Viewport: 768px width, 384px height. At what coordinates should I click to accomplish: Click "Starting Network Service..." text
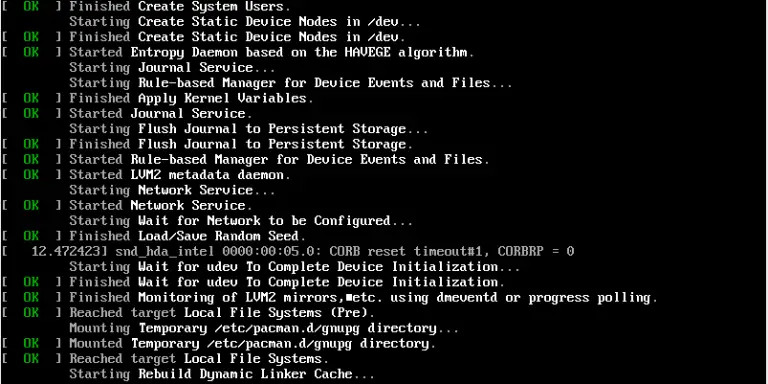(172, 190)
